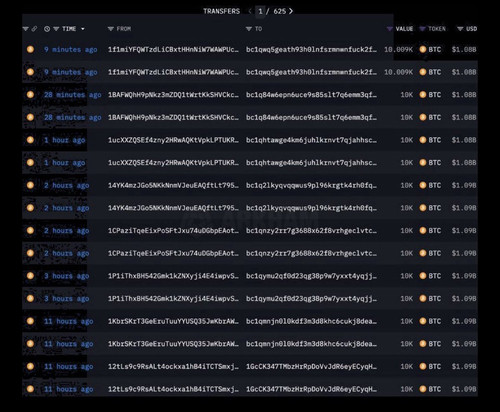This screenshot has width=500, height=412.
Task: Click upper sender address 1ucXXZQSEf4zny2HRwAQKtVpkLPTUKR
Action: [x=173, y=140]
